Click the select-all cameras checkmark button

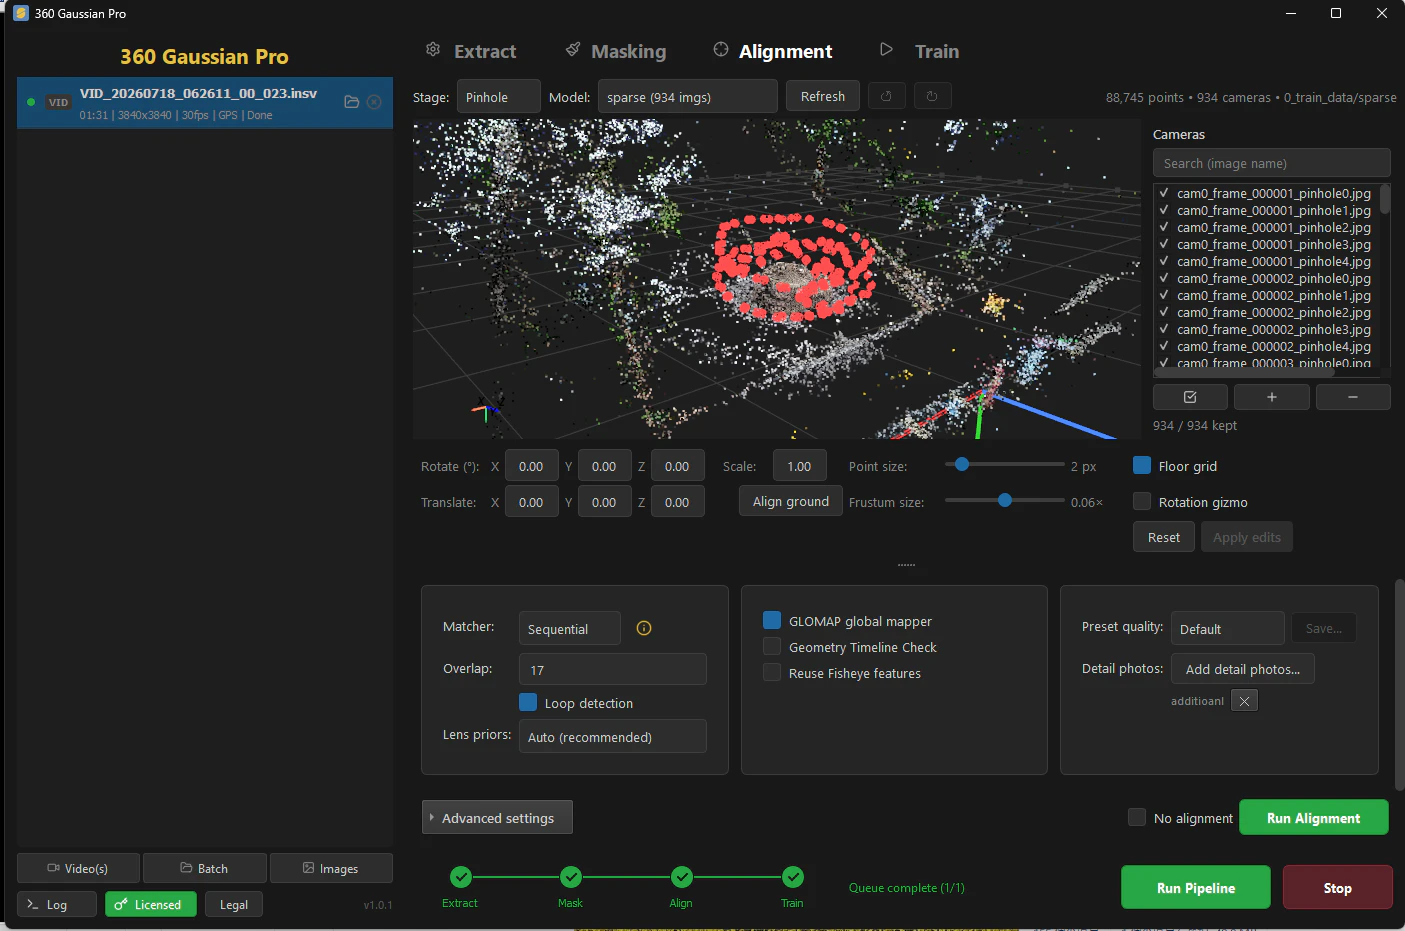(1190, 397)
